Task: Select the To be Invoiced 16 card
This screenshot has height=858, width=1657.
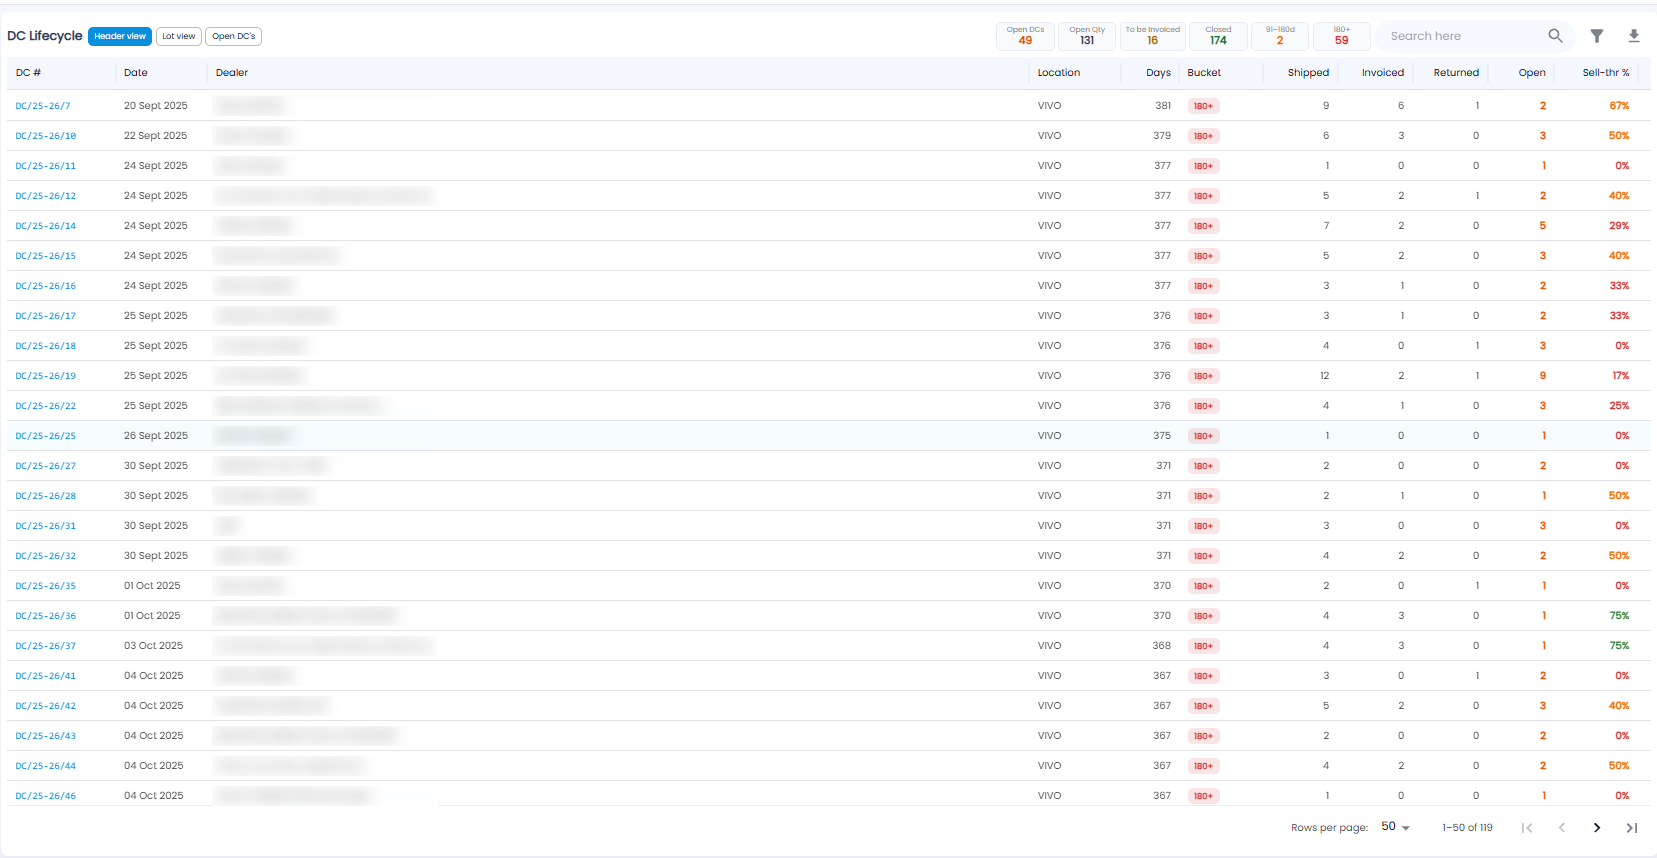Action: 1153,36
